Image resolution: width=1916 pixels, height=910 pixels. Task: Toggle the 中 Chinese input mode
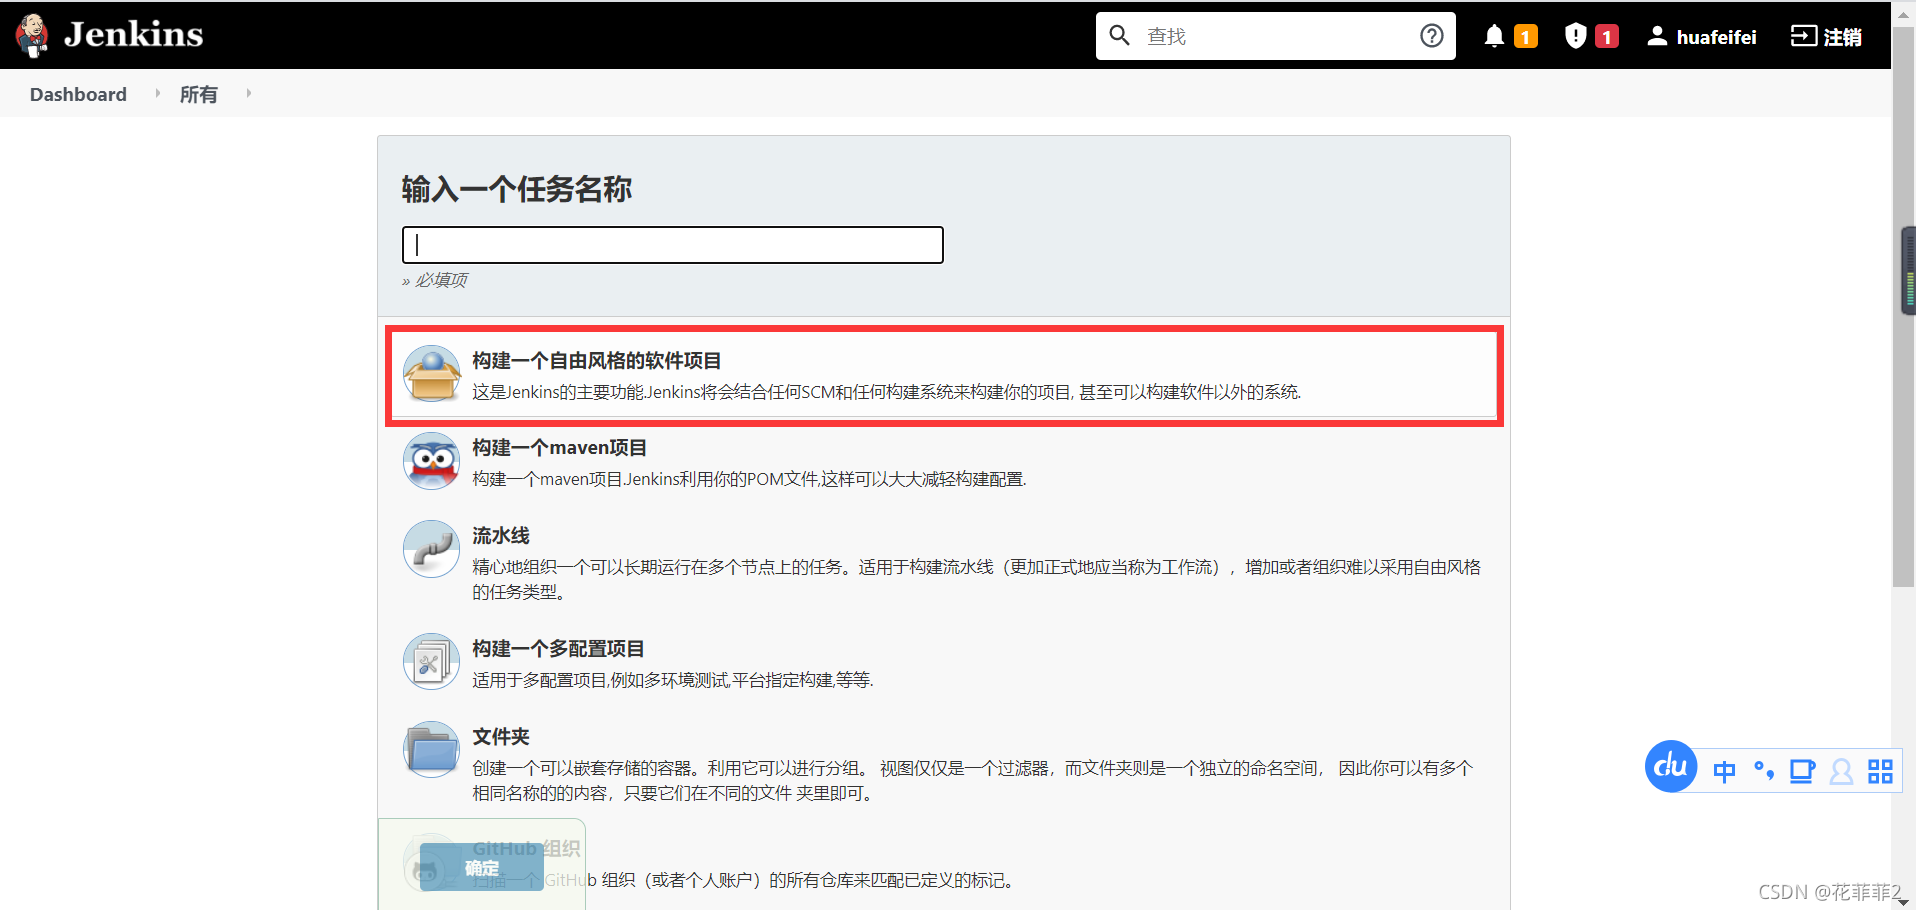pos(1724,771)
